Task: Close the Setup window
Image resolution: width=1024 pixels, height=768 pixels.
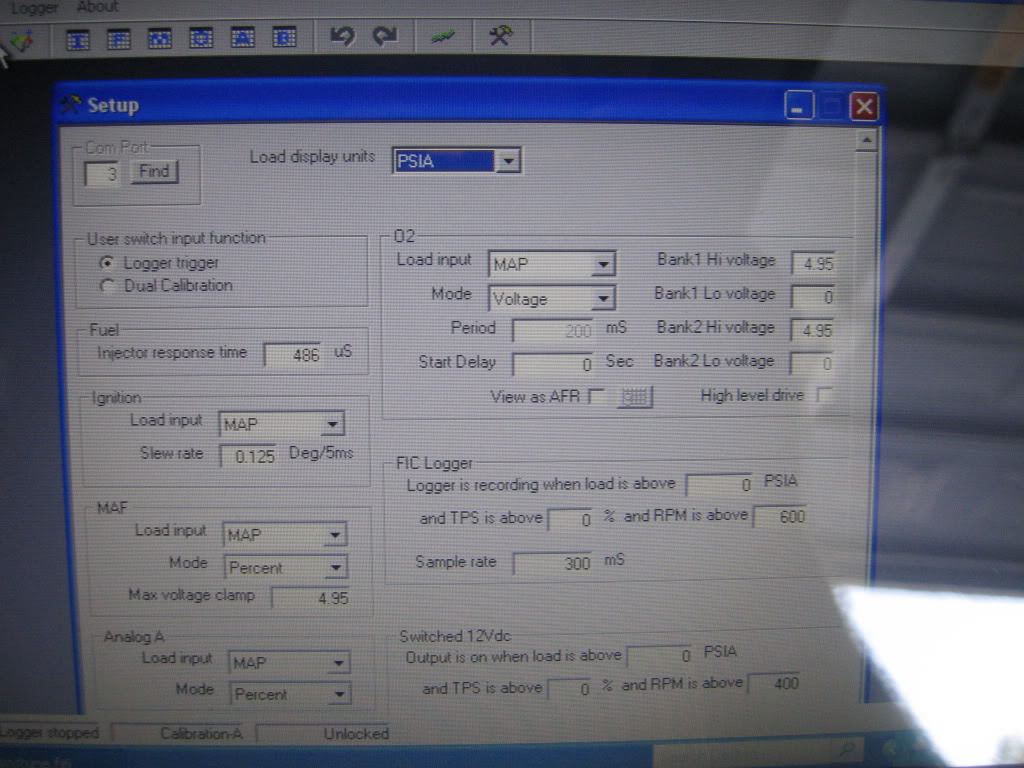Action: (864, 106)
